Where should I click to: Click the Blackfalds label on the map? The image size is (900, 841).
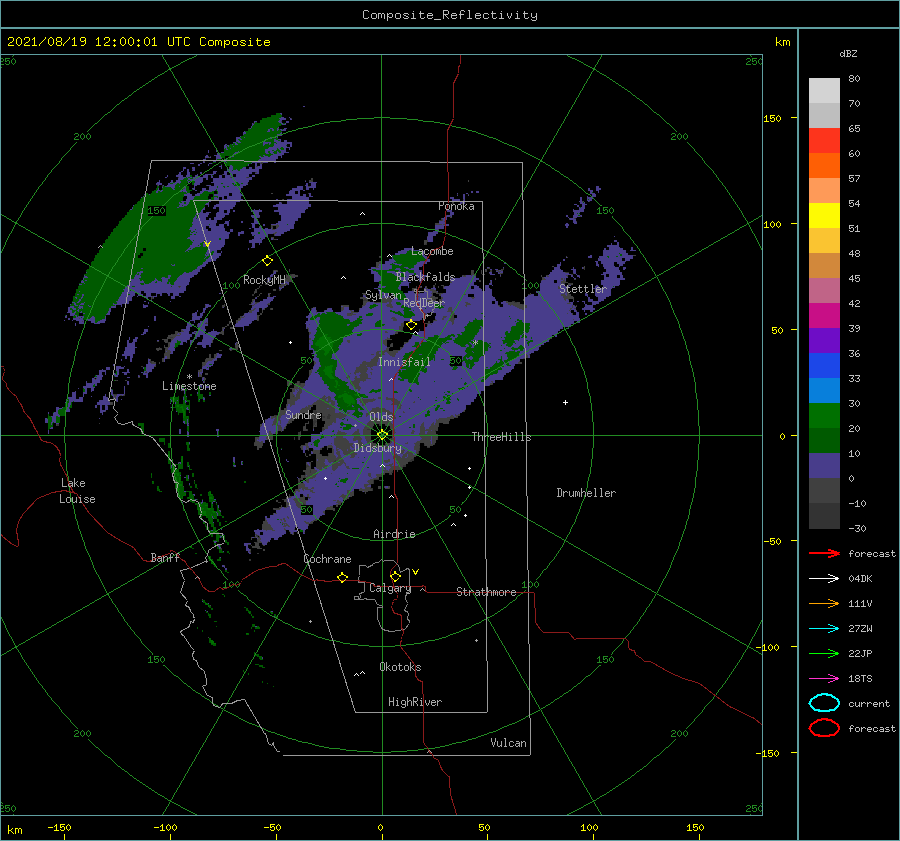pos(425,277)
